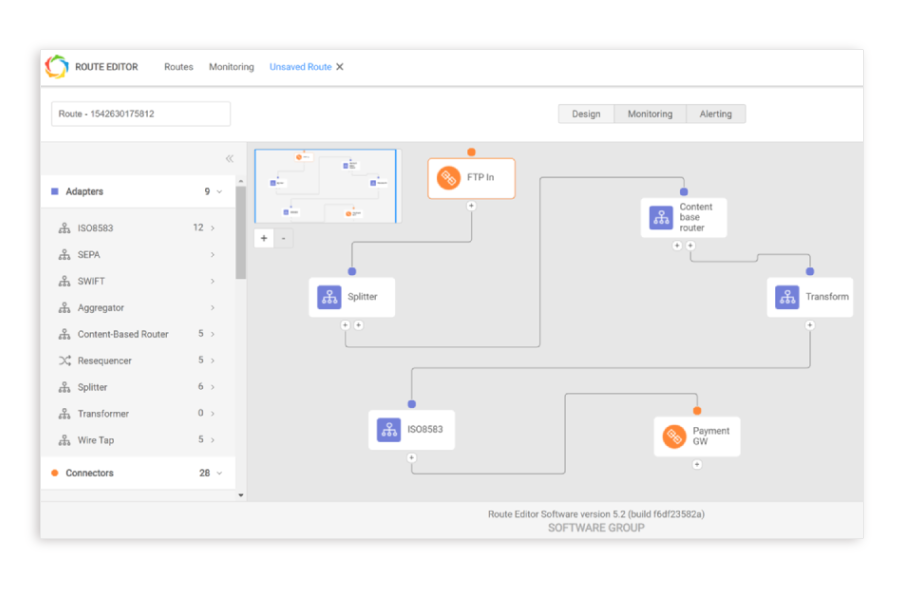This screenshot has width=905, height=600.
Task: Select the Alerting view tab
Action: coord(716,114)
